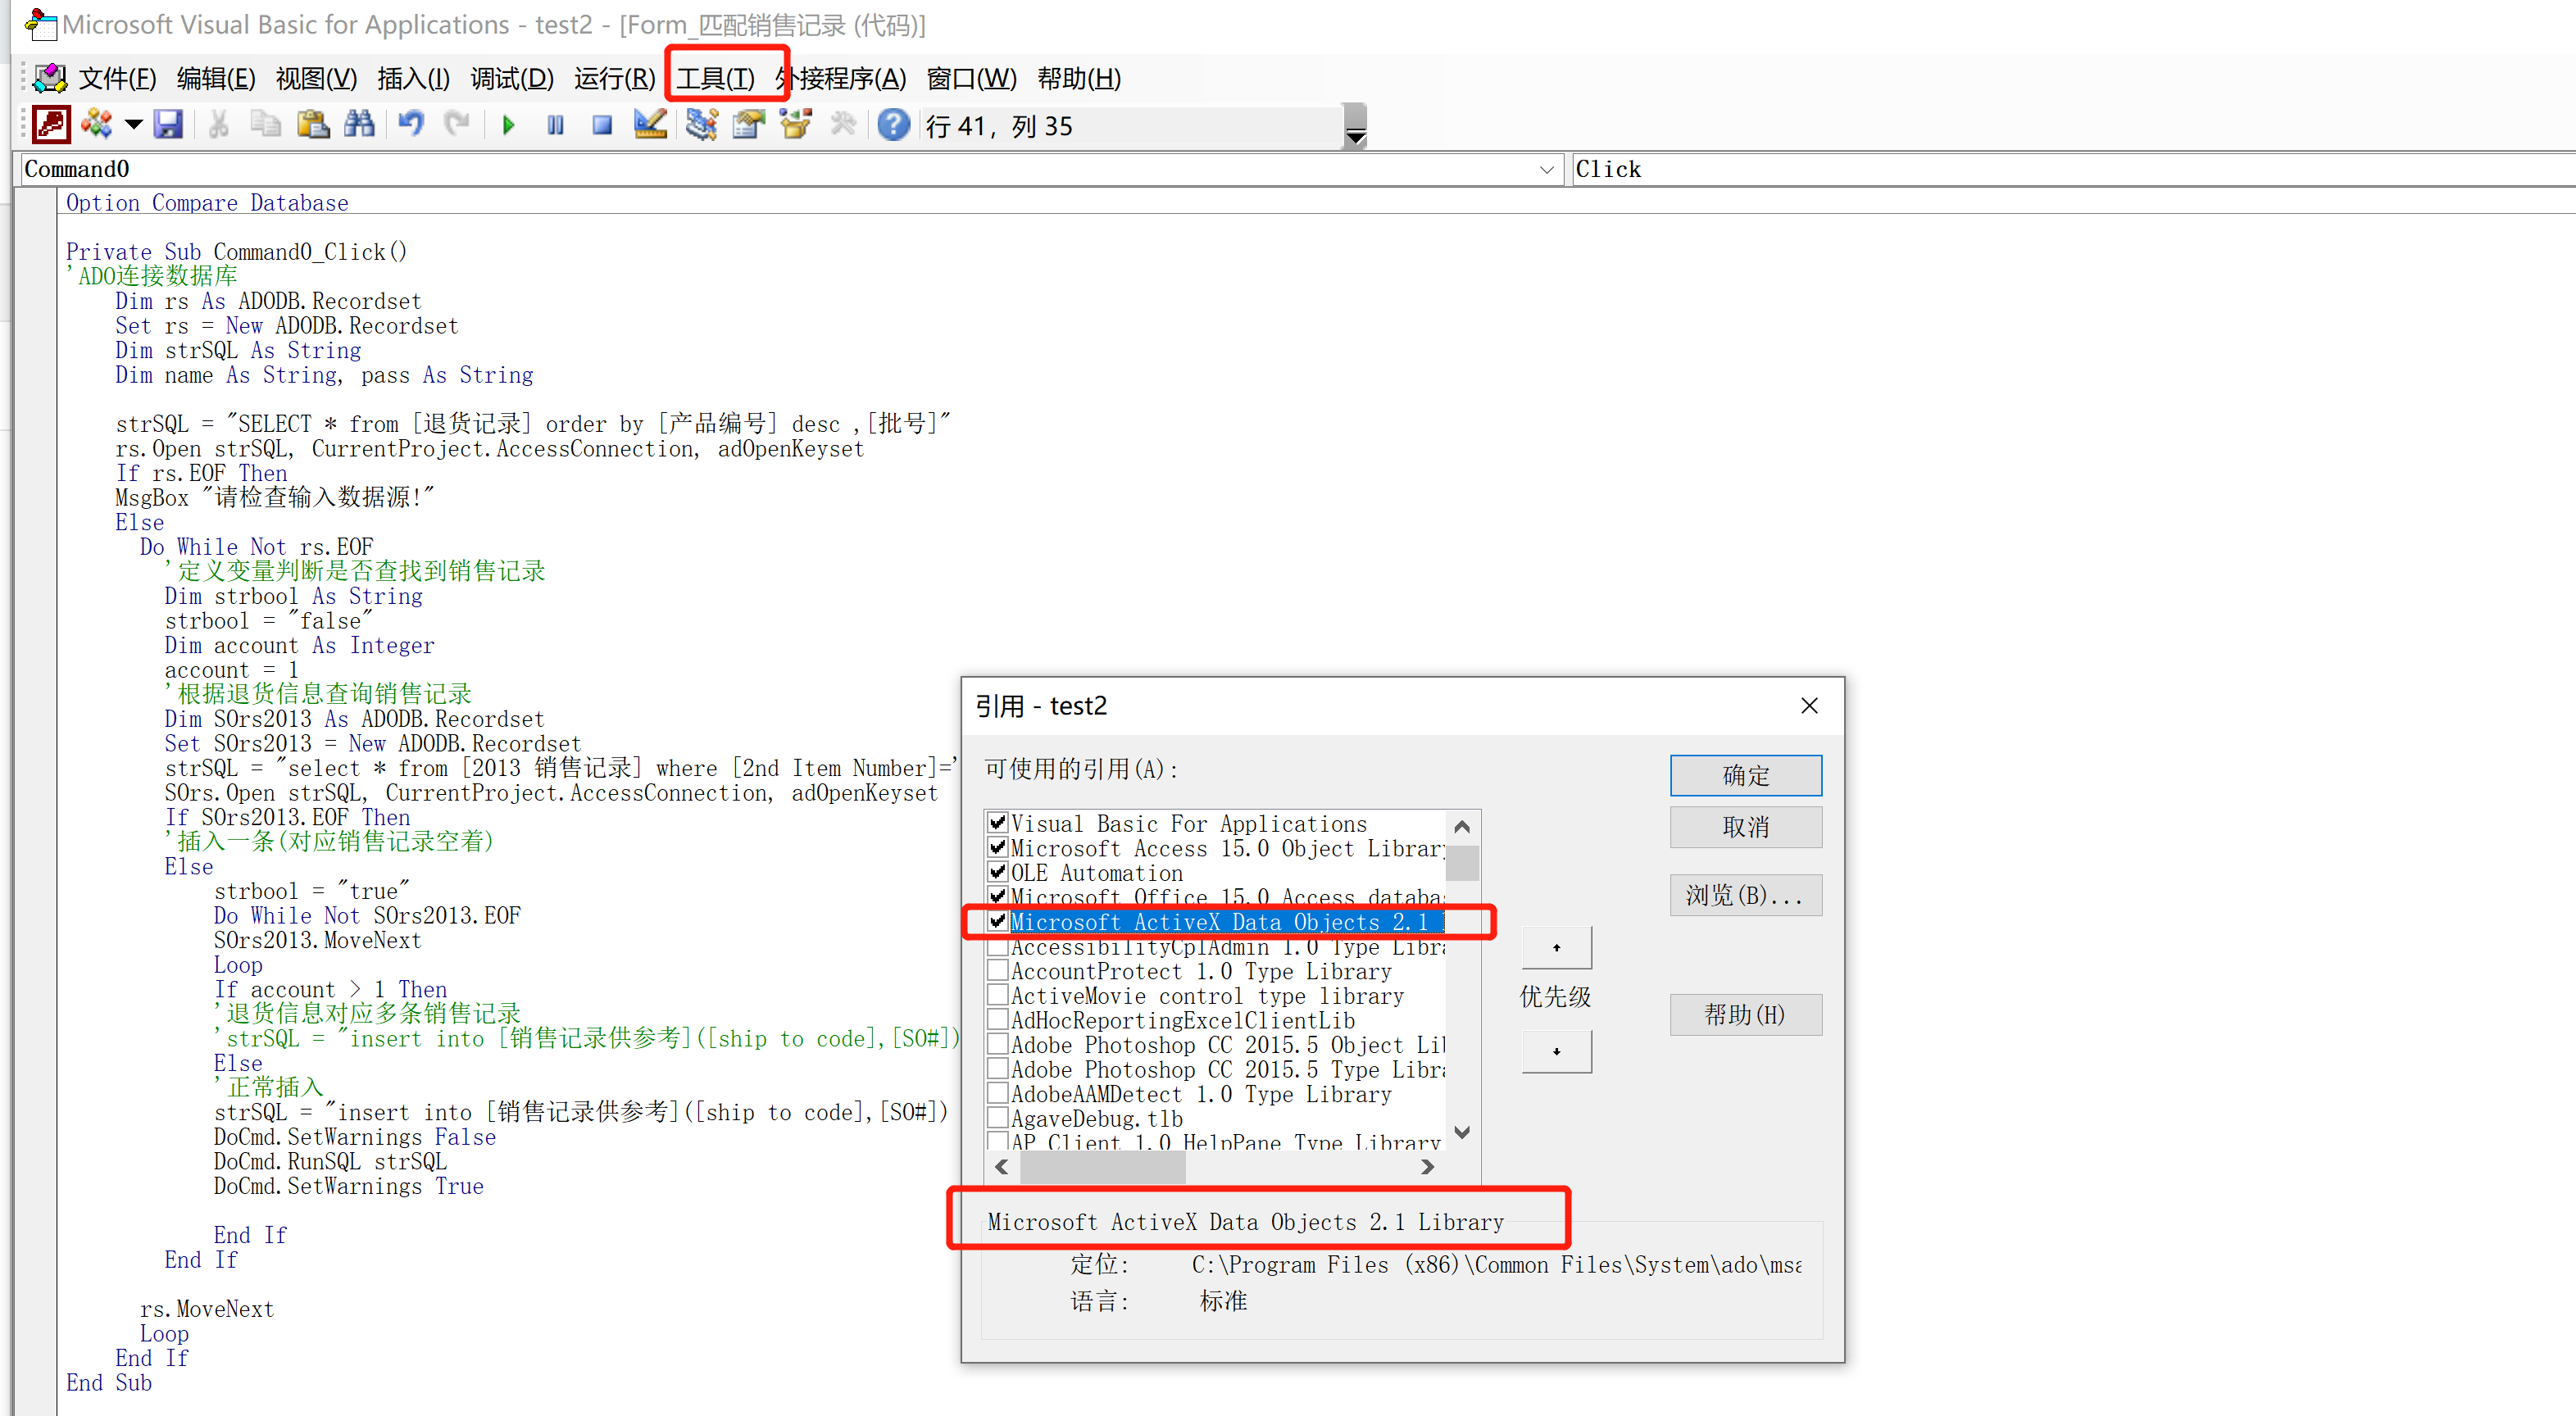Open the Project Explorer icon

[x=701, y=124]
